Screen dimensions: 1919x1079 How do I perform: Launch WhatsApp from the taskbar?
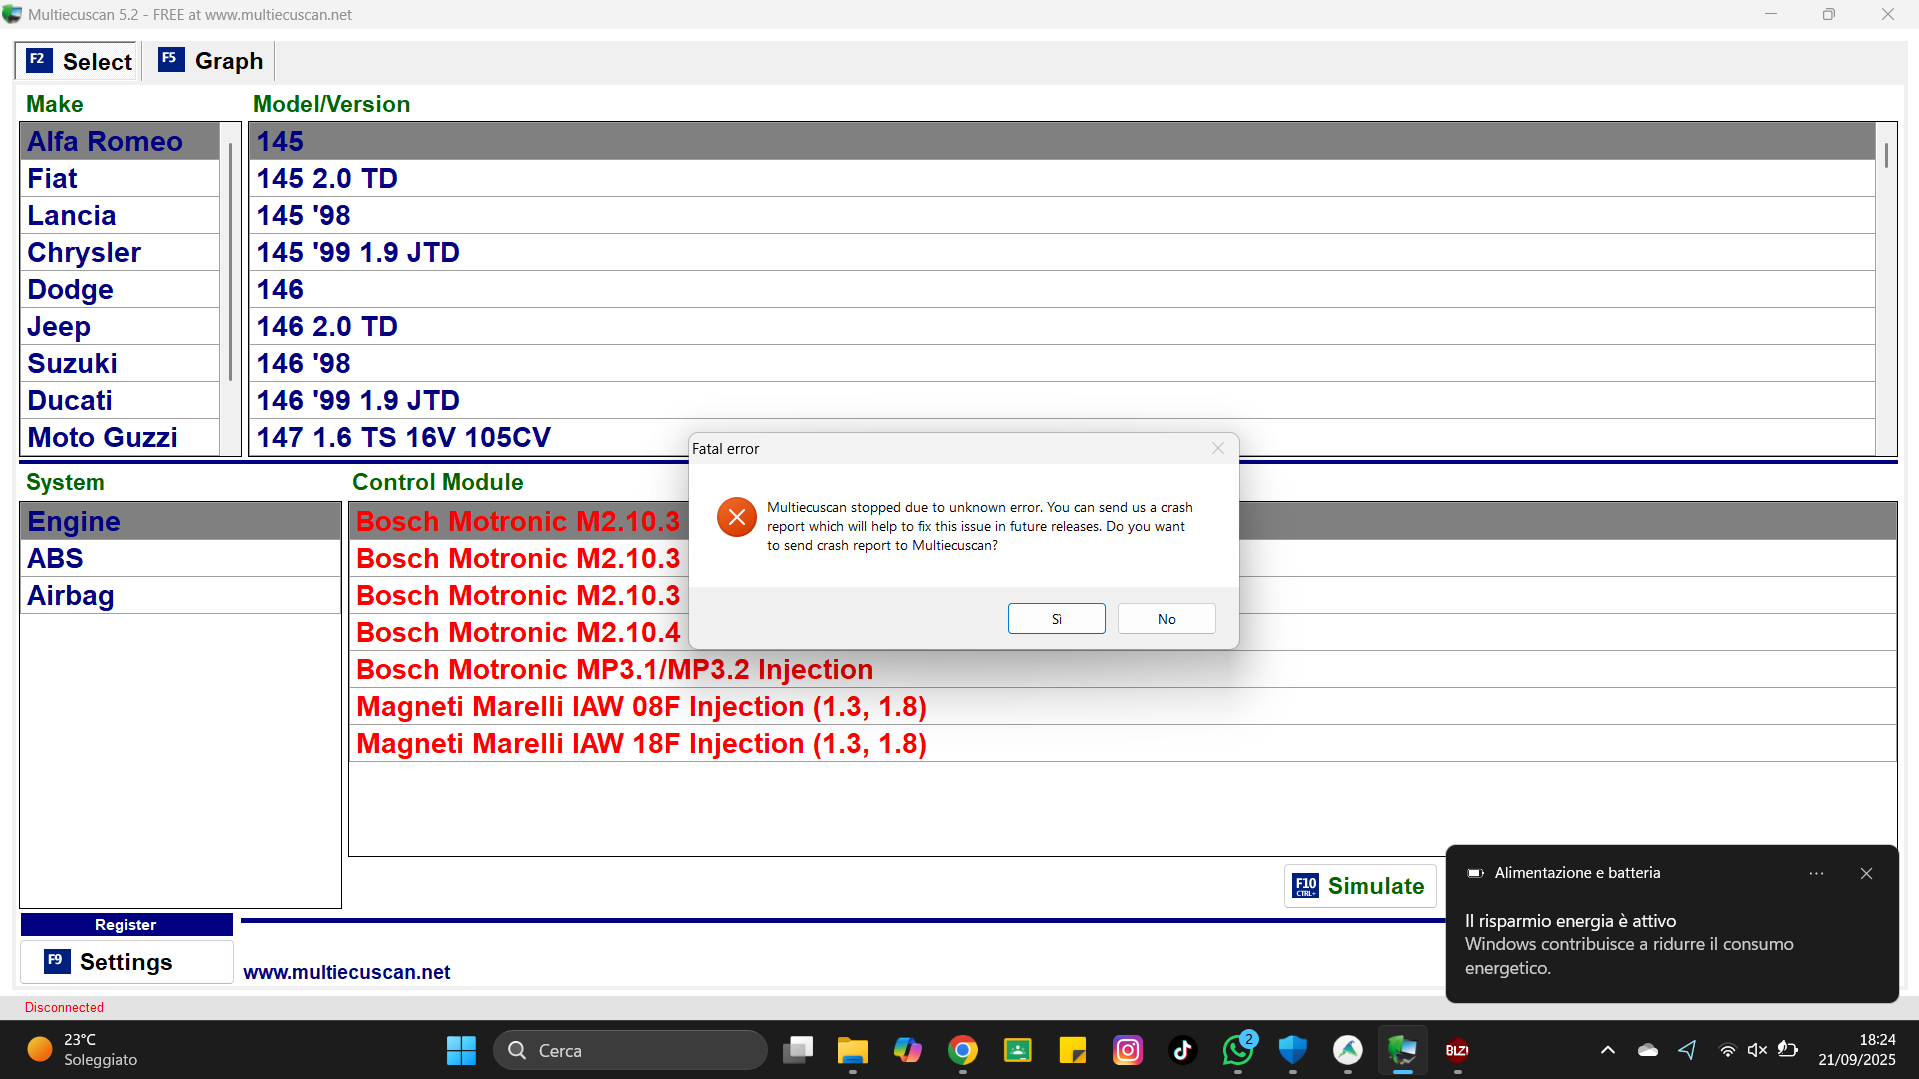click(1238, 1050)
